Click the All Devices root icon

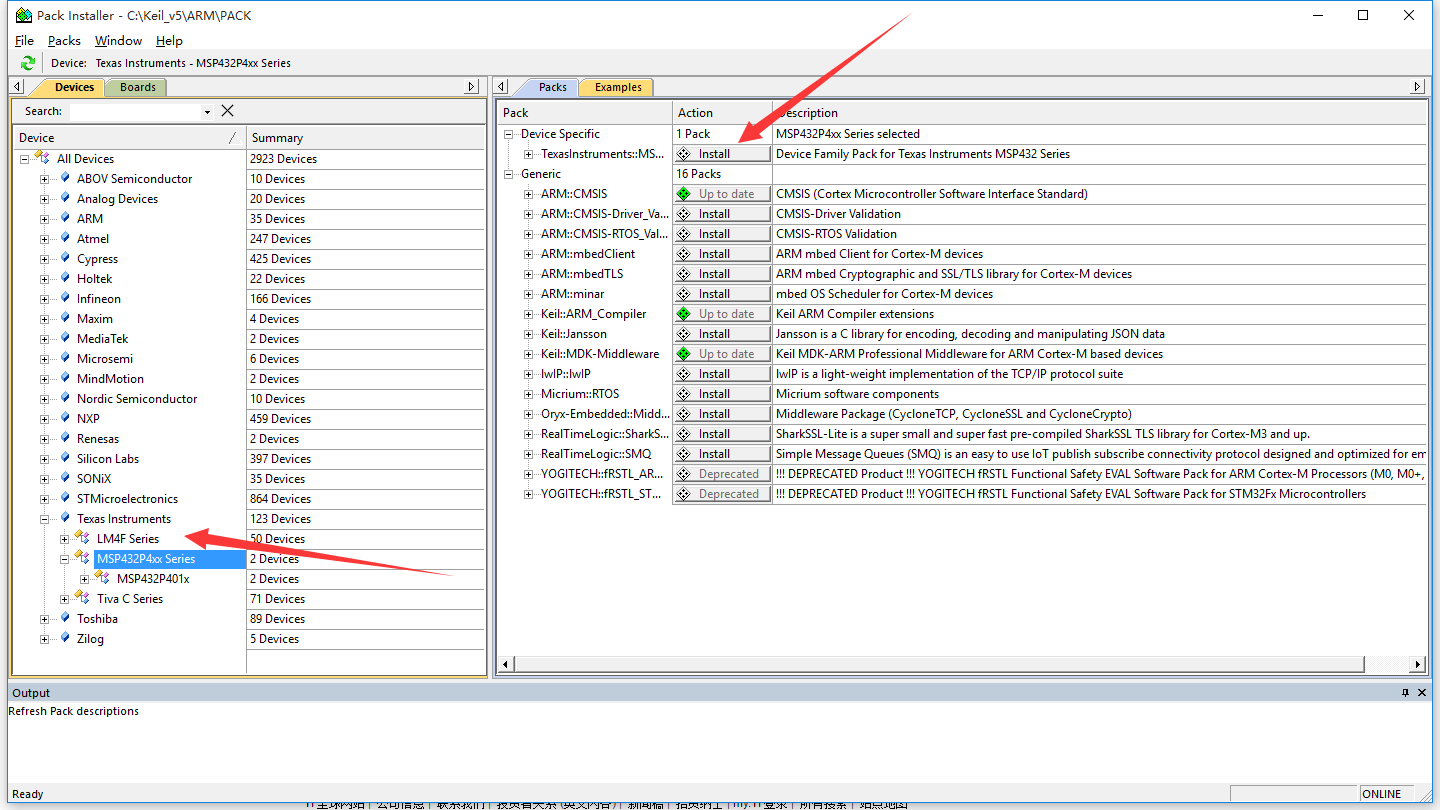pos(43,158)
